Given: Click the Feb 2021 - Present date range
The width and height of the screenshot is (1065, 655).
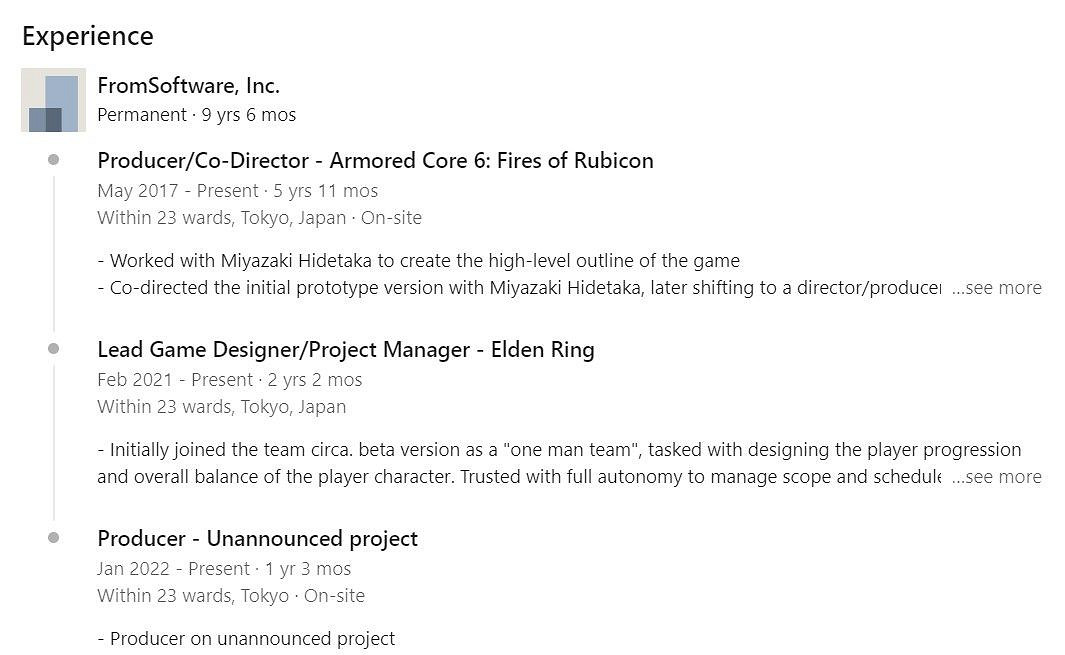Looking at the screenshot, I should coord(229,380).
